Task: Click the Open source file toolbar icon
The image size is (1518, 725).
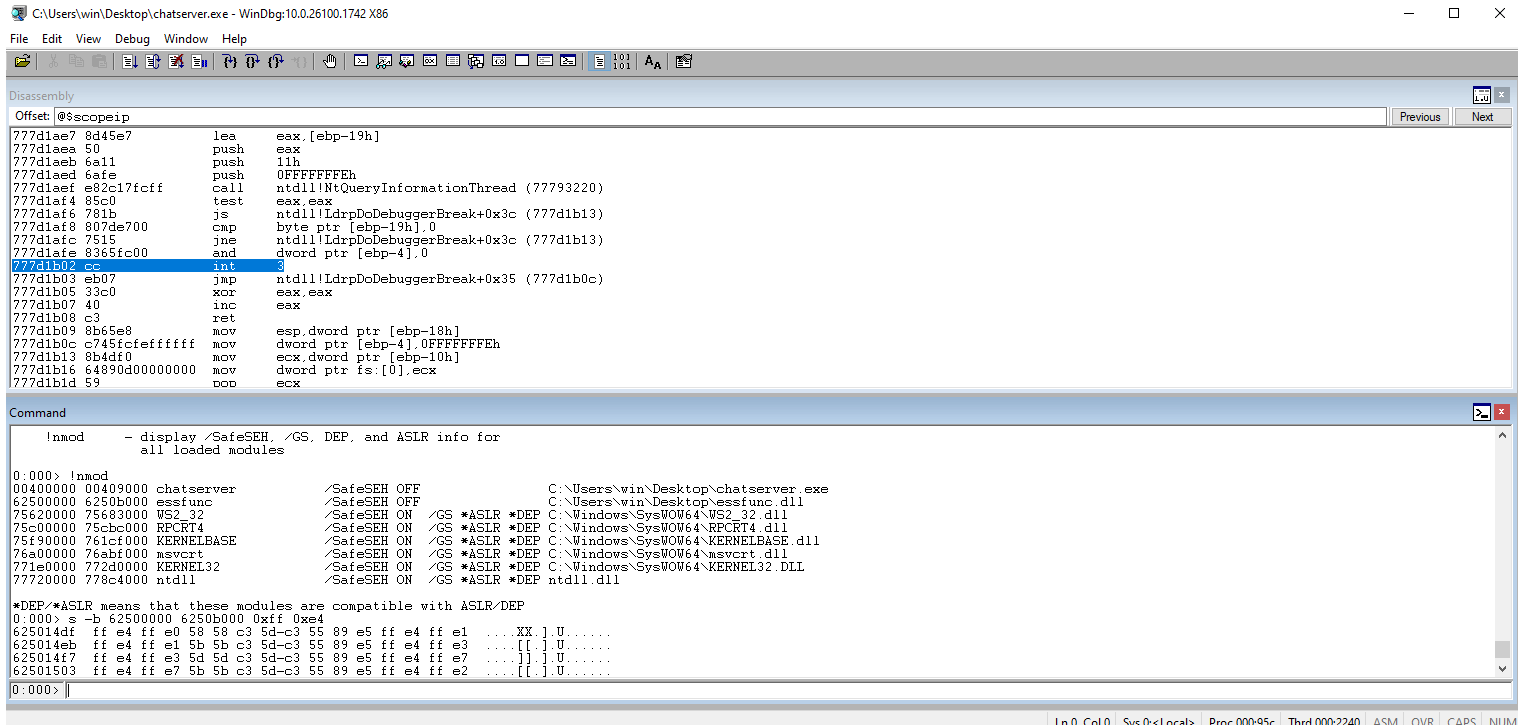Action: coord(22,62)
